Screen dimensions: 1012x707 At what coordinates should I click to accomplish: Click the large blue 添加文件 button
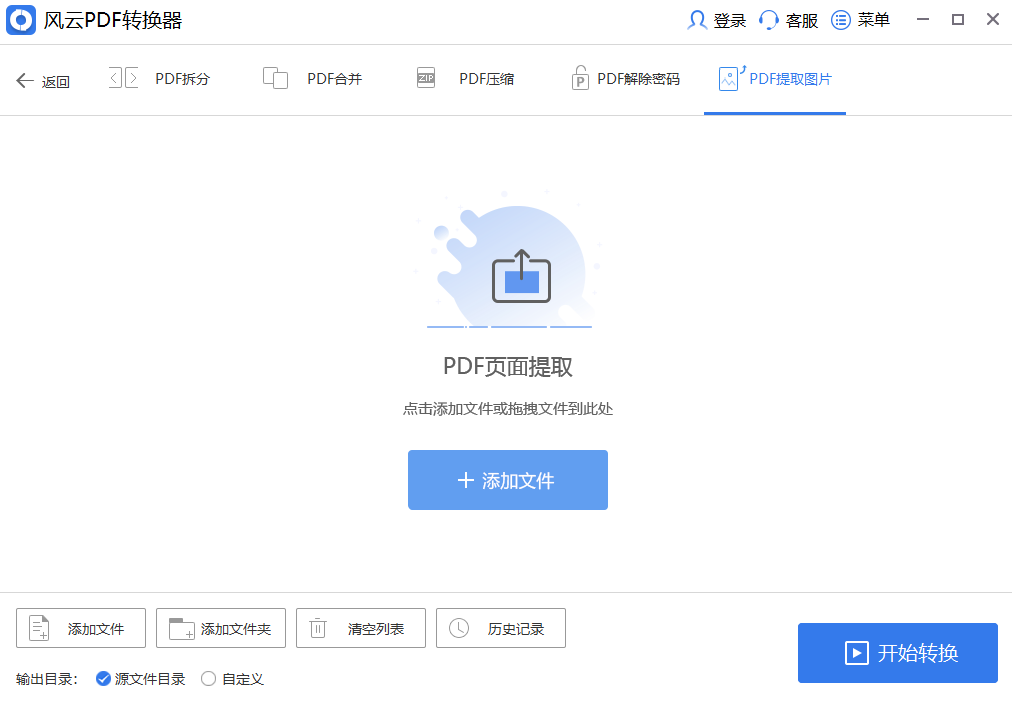pos(508,480)
